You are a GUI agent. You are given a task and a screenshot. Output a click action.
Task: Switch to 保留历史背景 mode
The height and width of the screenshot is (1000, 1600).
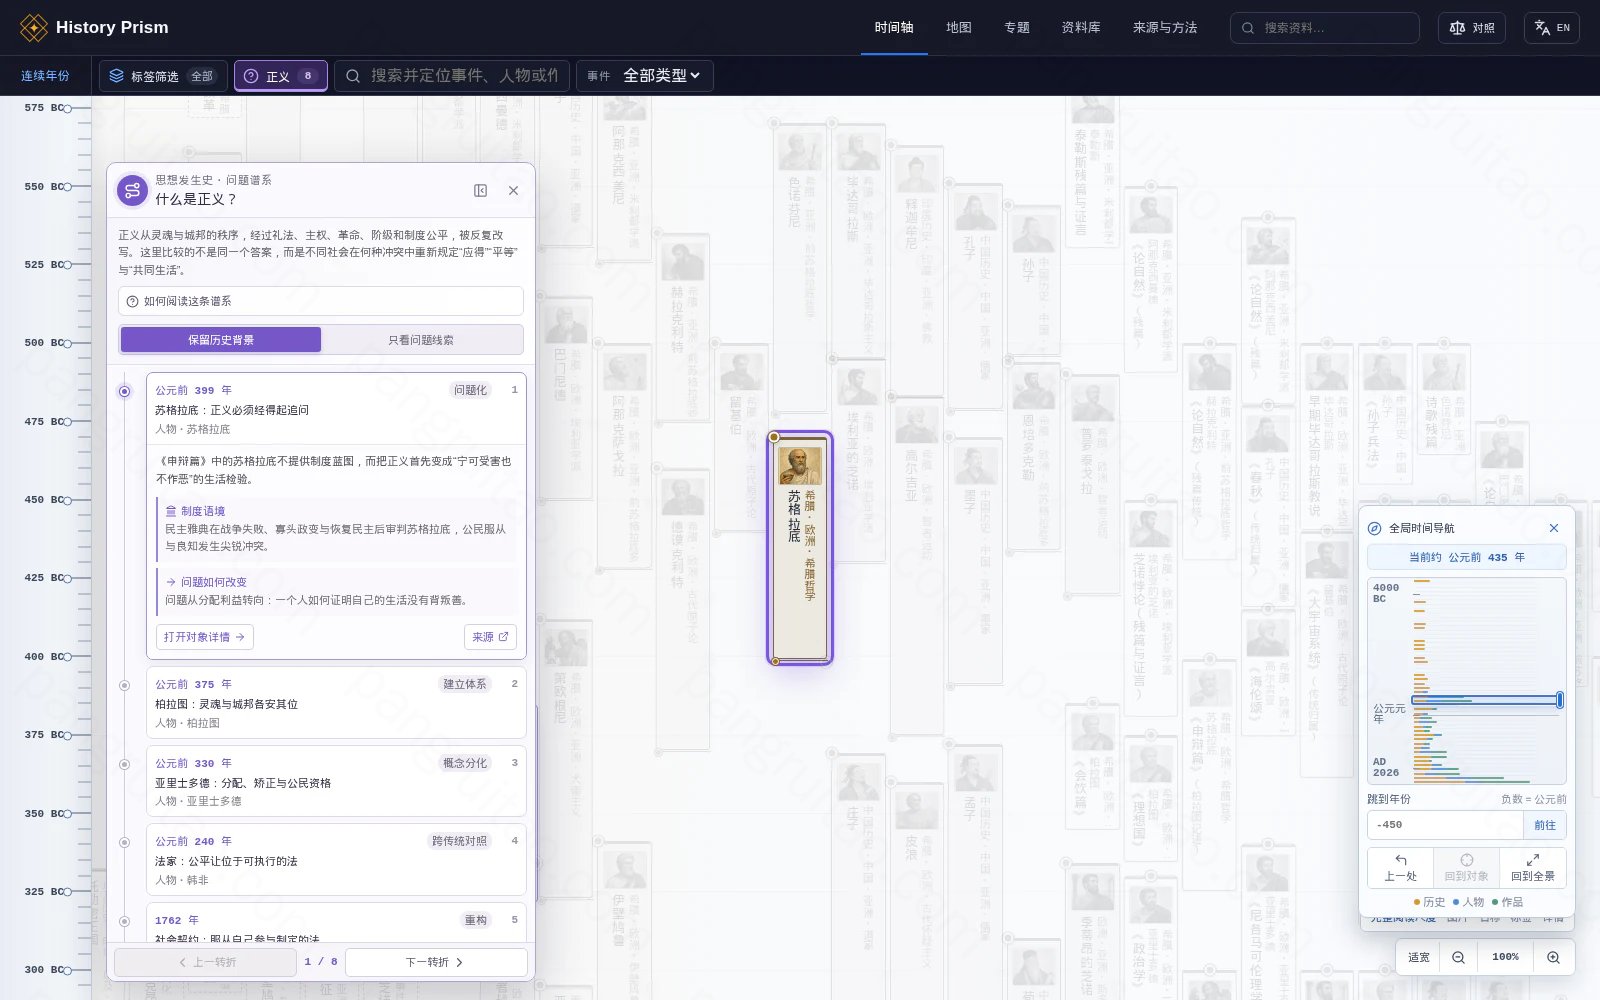pyautogui.click(x=221, y=340)
